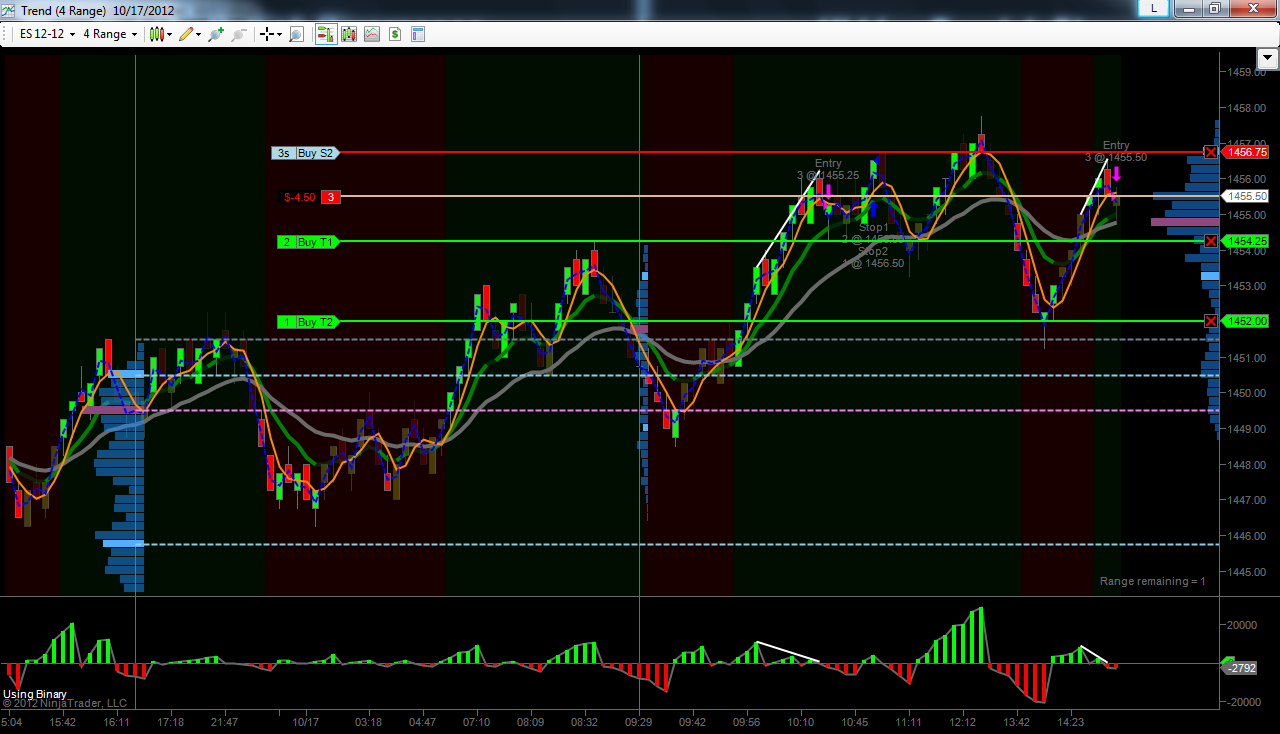Click the Stop1 annotation text

tap(873, 227)
